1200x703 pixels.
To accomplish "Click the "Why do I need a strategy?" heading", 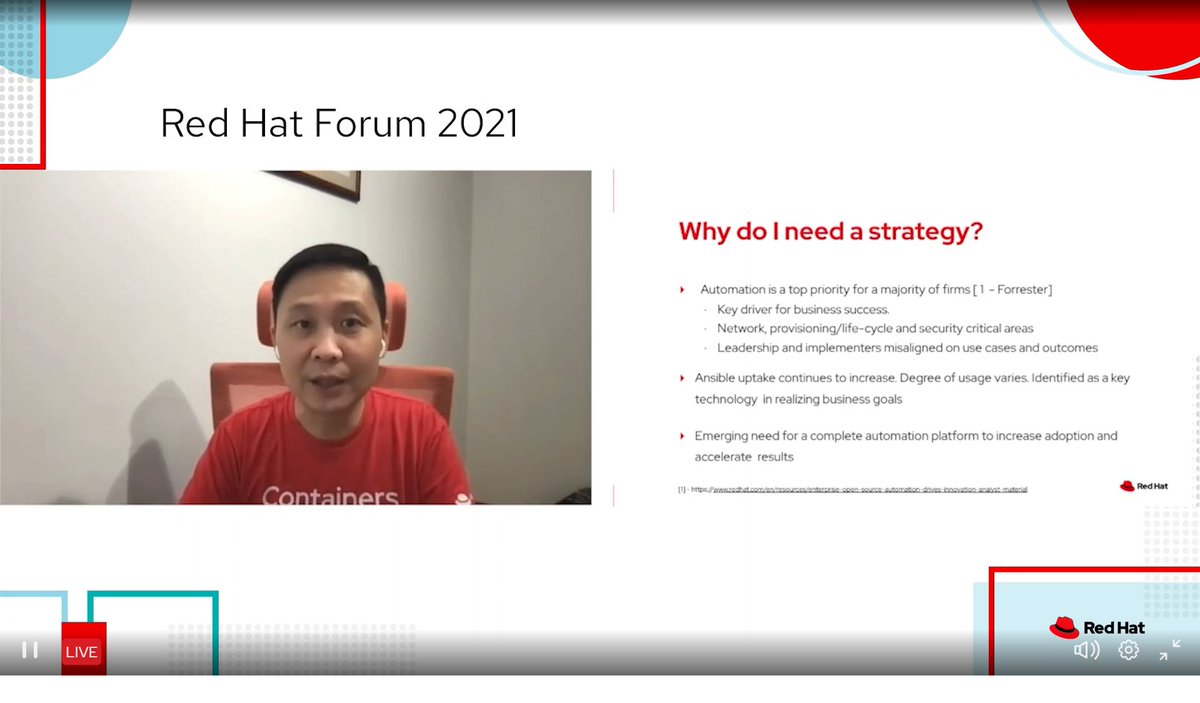I will (x=831, y=231).
